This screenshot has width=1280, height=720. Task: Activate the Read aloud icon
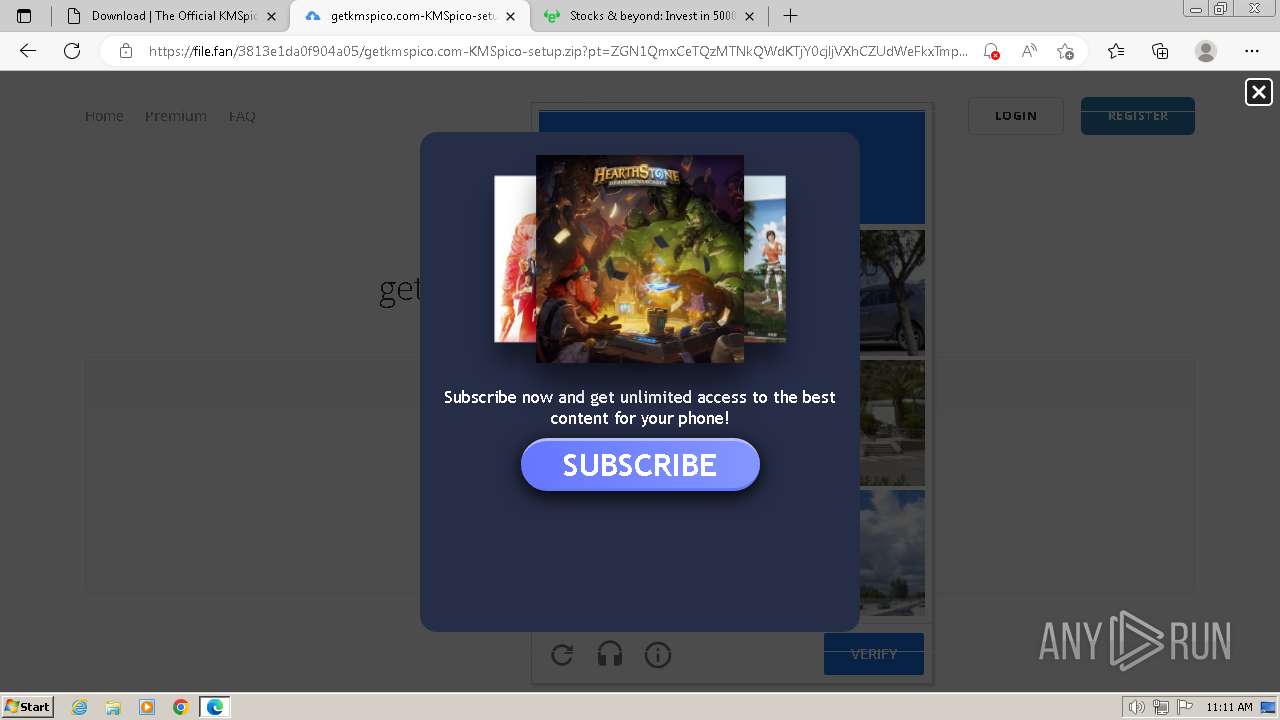pyautogui.click(x=1028, y=51)
